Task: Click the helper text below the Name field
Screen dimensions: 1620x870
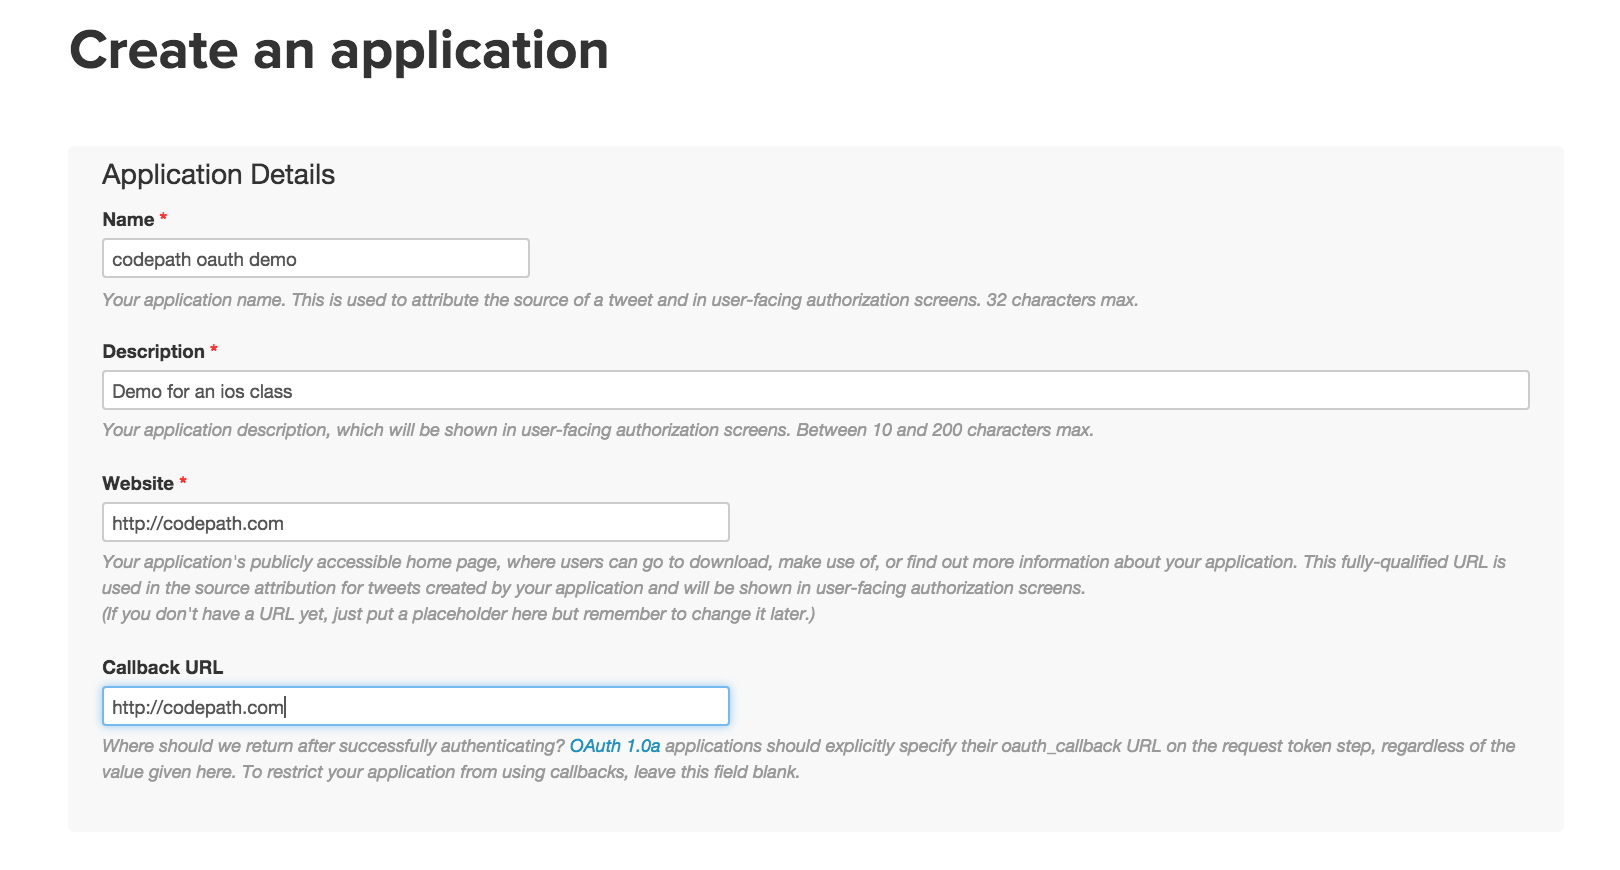Action: tap(620, 299)
